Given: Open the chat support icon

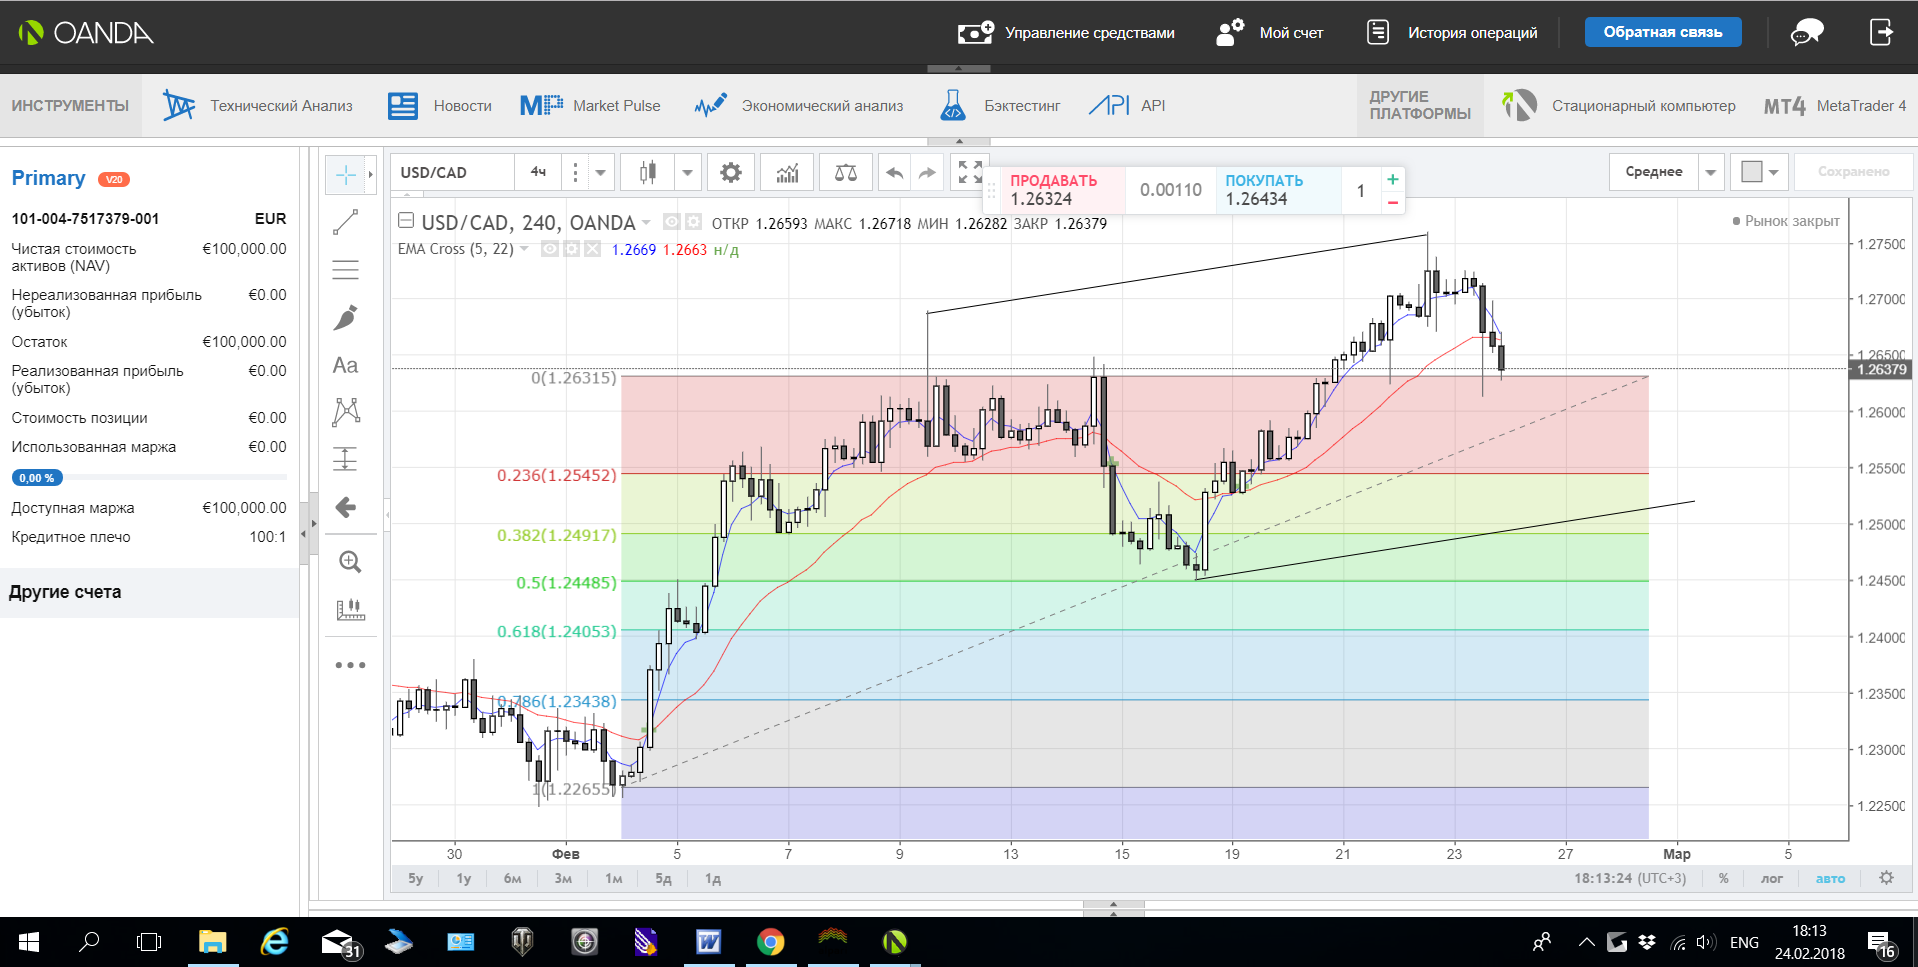Looking at the screenshot, I should (1807, 33).
